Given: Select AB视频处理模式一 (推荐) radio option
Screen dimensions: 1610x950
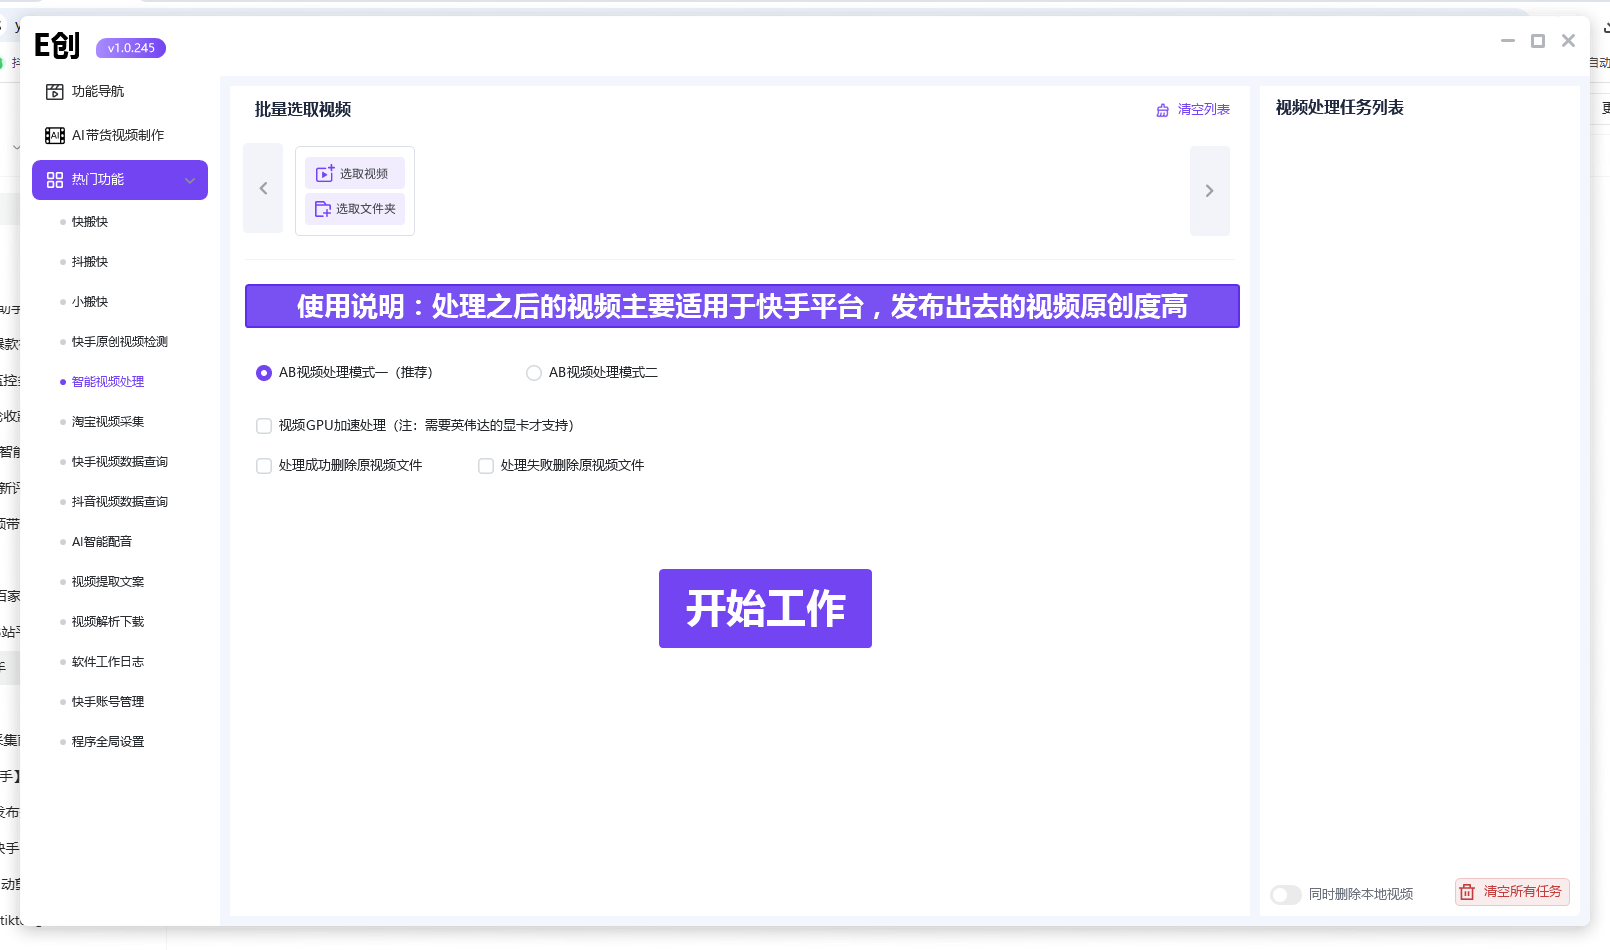Looking at the screenshot, I should tap(264, 373).
